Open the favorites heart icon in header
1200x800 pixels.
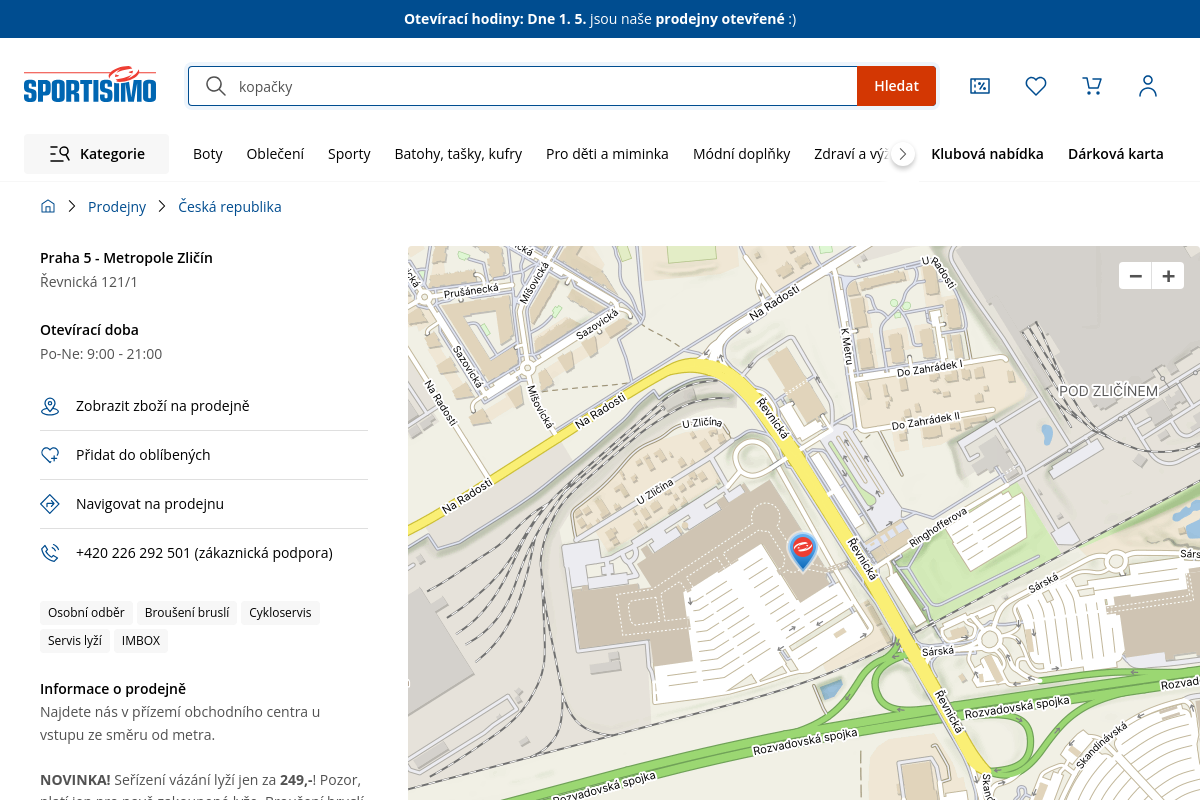[x=1036, y=86]
